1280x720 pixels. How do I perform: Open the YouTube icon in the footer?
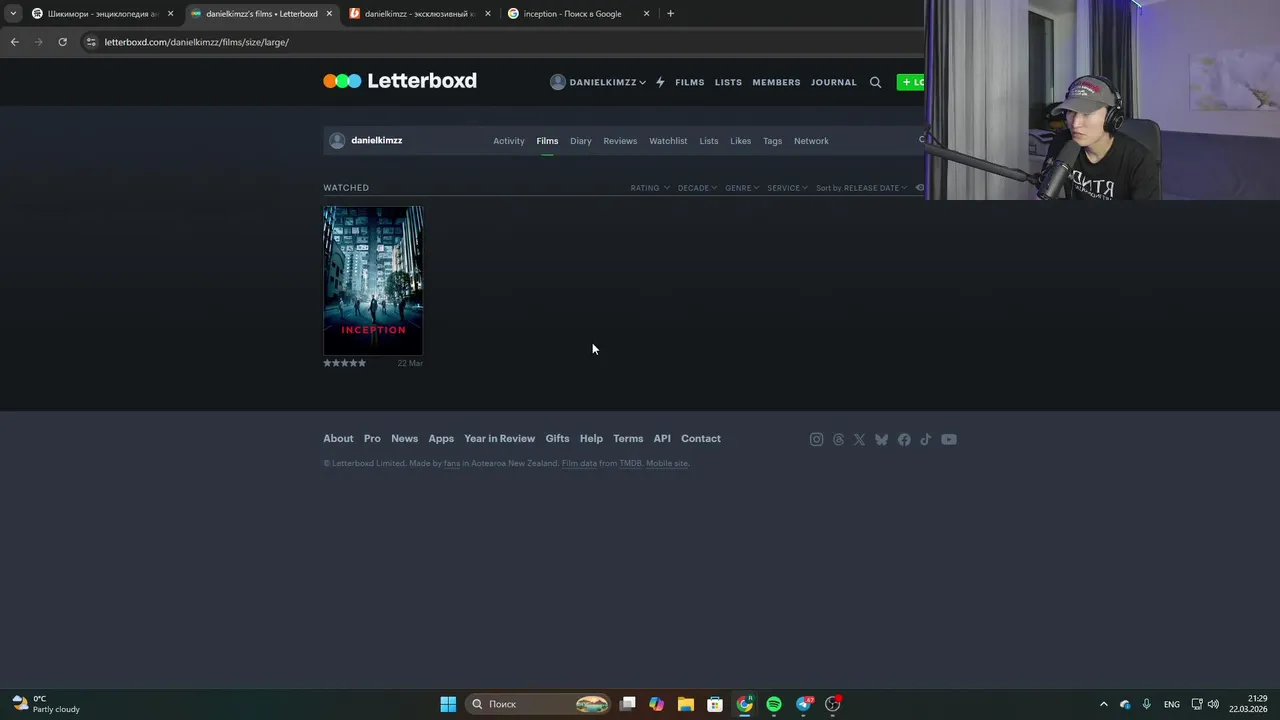[x=948, y=439]
